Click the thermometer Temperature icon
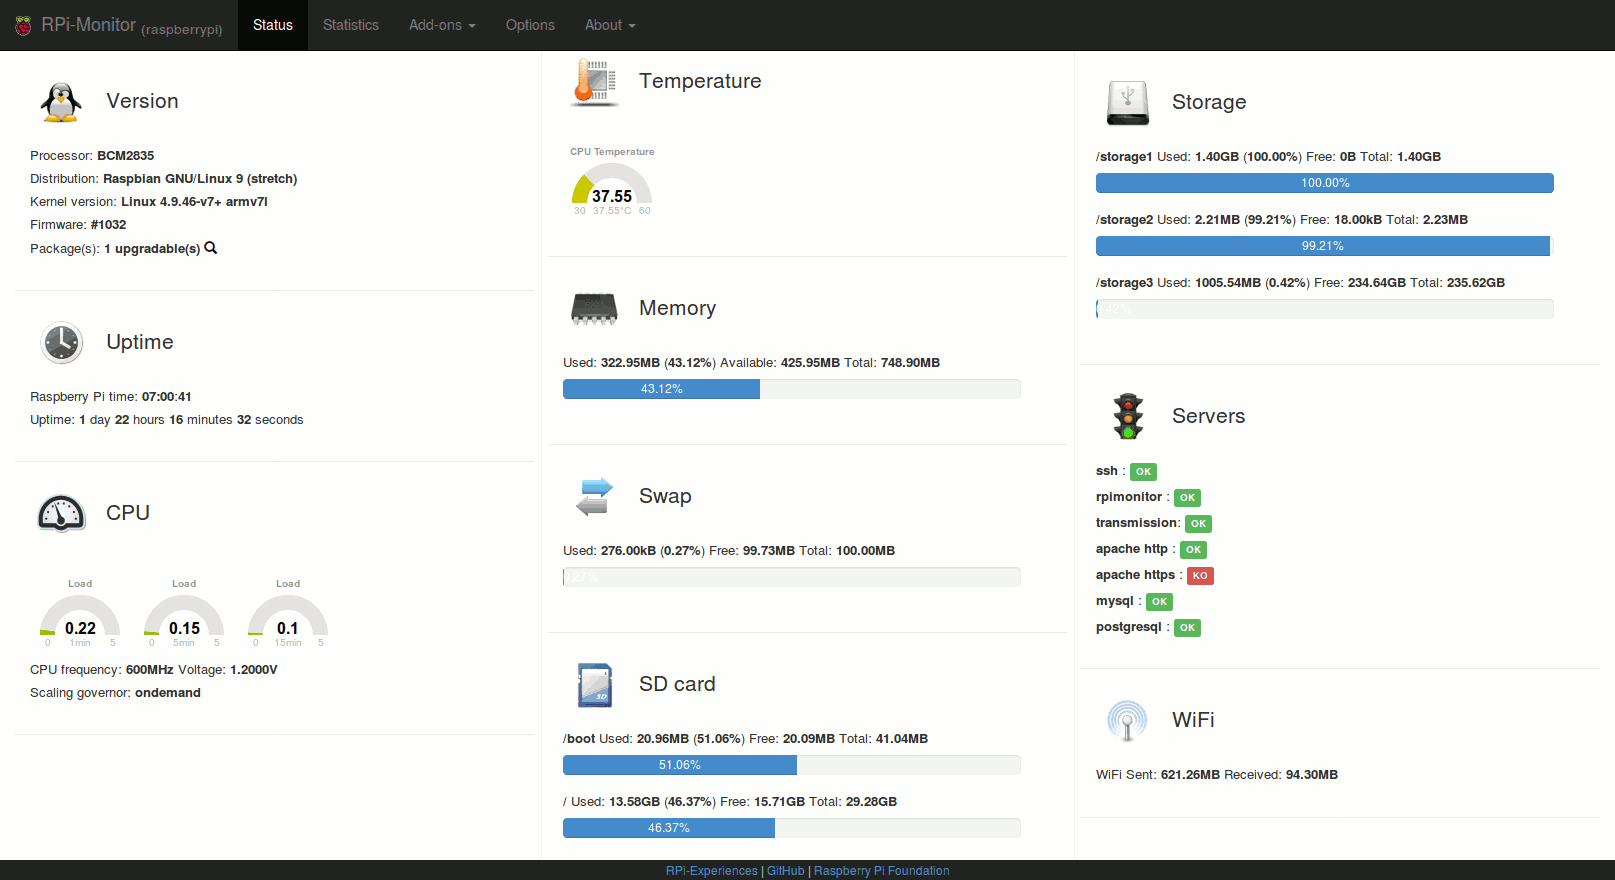 pos(595,82)
